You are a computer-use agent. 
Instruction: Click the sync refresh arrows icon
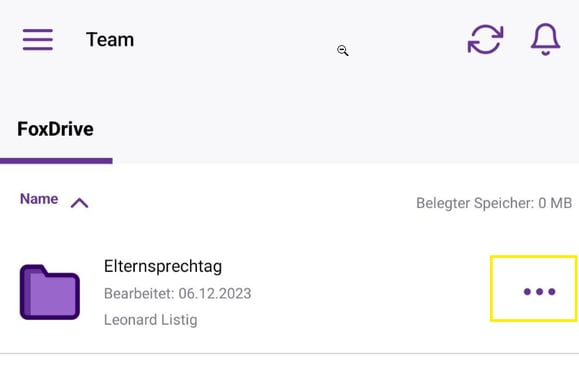click(x=486, y=40)
